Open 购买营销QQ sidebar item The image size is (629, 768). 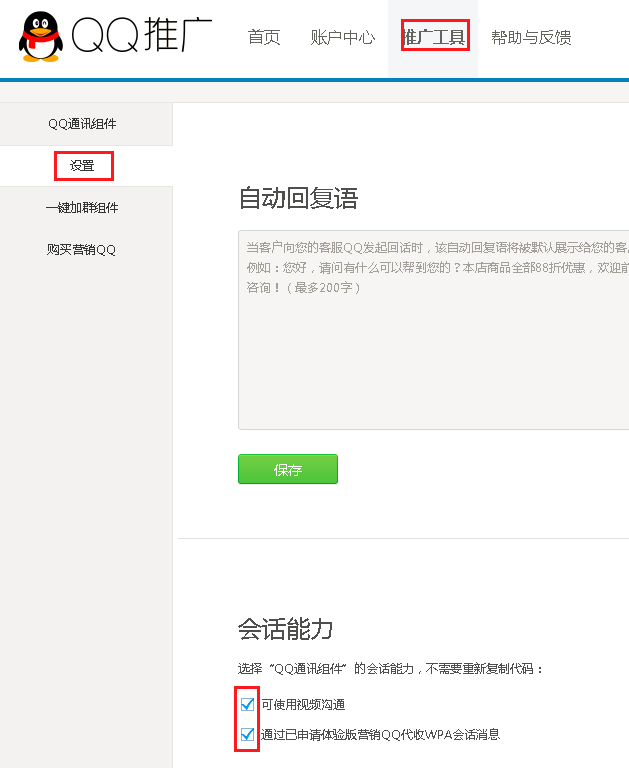(x=81, y=250)
